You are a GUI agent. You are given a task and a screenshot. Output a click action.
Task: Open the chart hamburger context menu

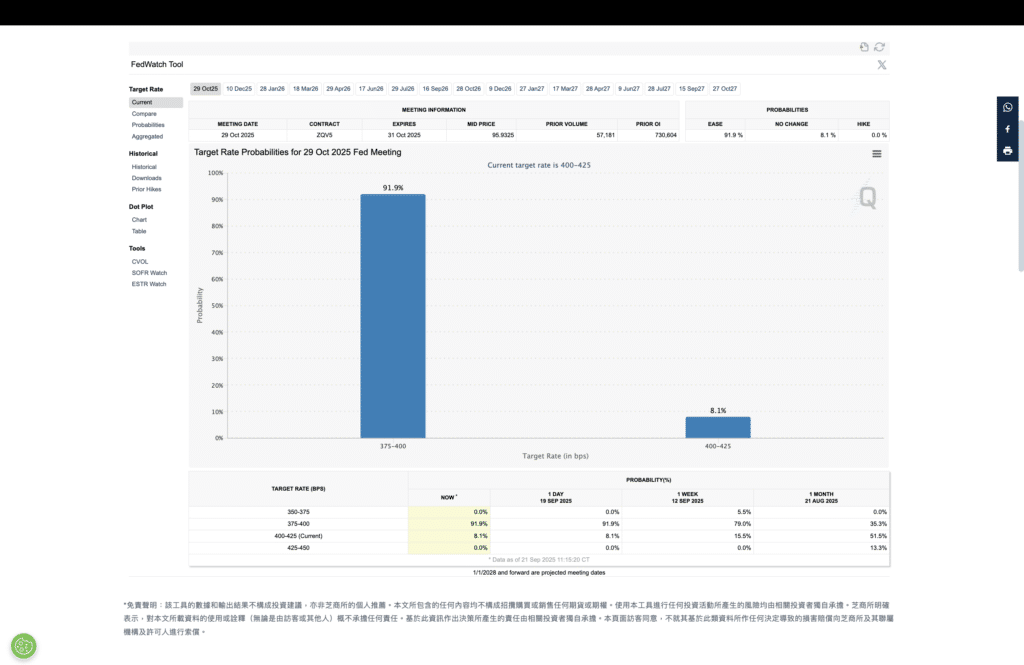876,154
